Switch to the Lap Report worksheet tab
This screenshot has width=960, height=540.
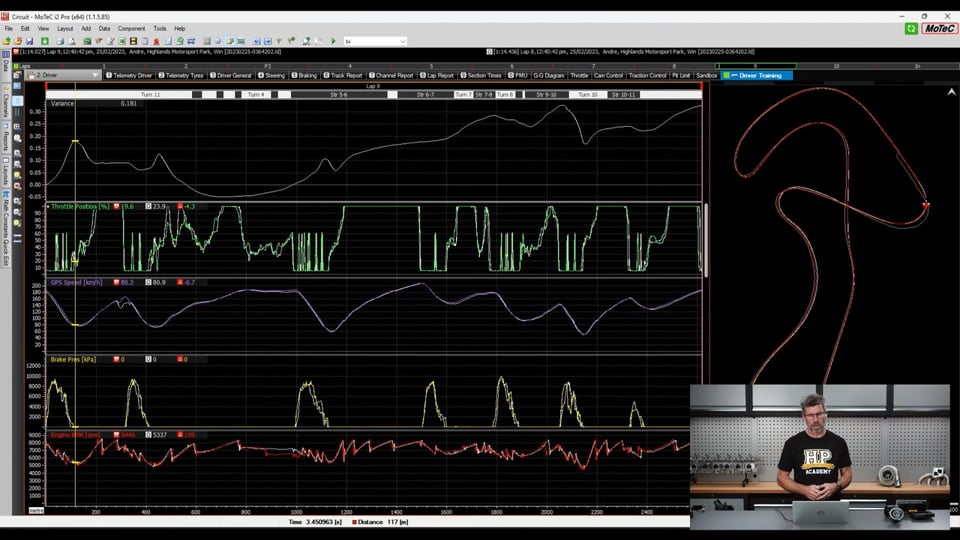click(437, 75)
